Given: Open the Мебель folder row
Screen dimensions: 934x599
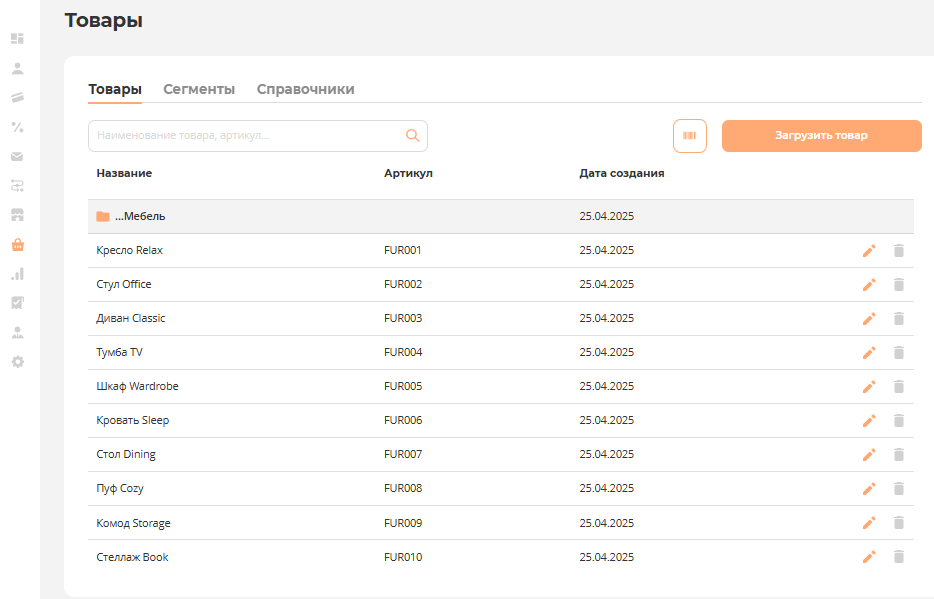Looking at the screenshot, I should [400, 217].
